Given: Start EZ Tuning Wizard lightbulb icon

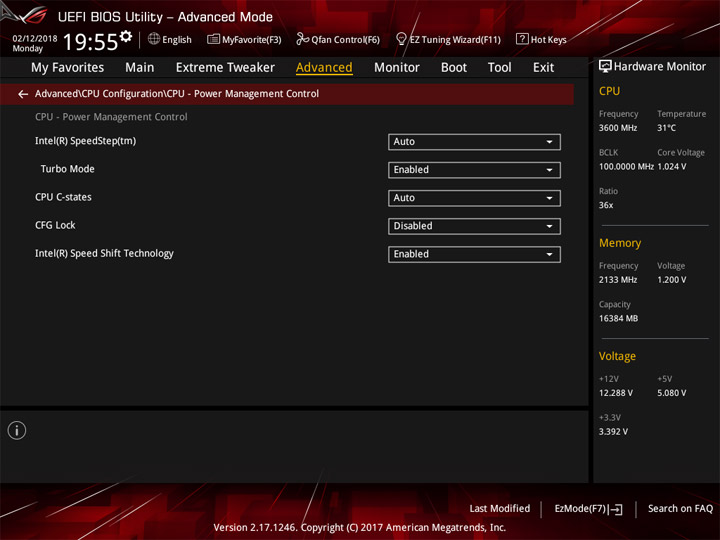Looking at the screenshot, I should point(401,39).
